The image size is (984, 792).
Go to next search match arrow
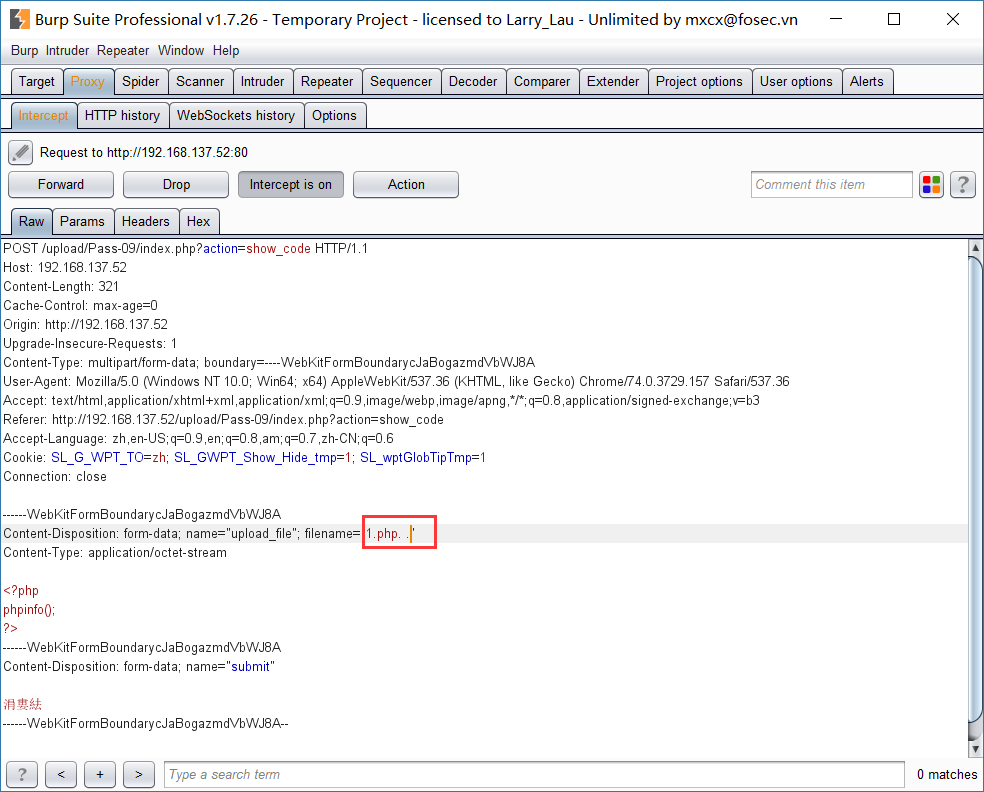[139, 774]
